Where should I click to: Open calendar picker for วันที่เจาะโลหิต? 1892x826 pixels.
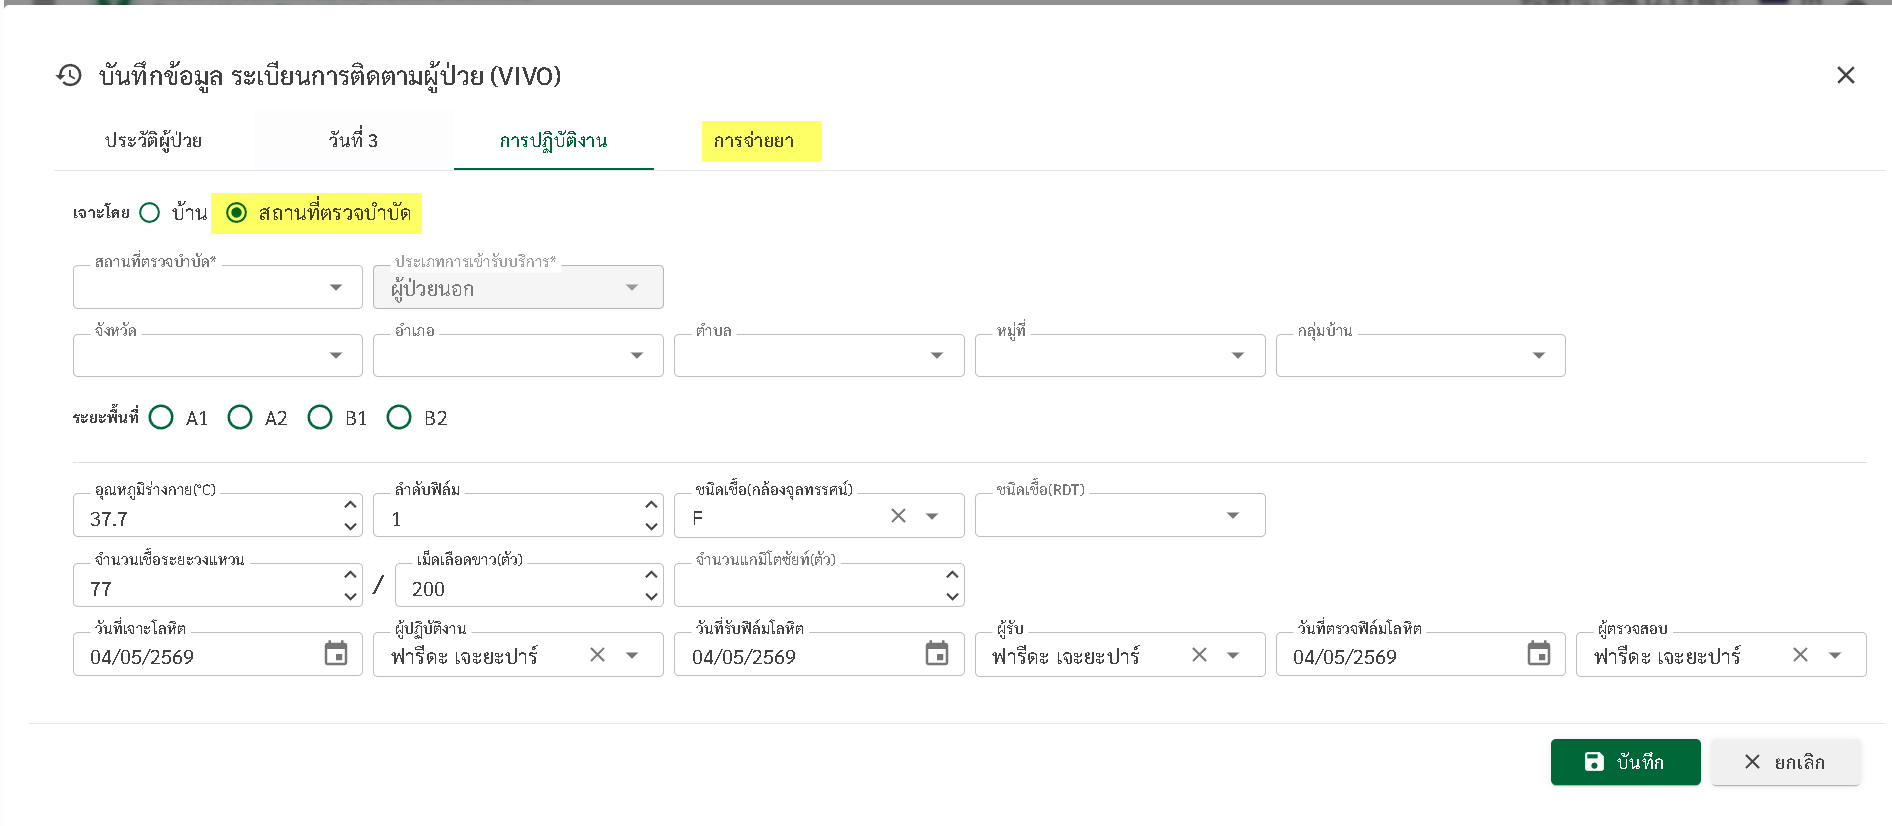click(x=336, y=654)
